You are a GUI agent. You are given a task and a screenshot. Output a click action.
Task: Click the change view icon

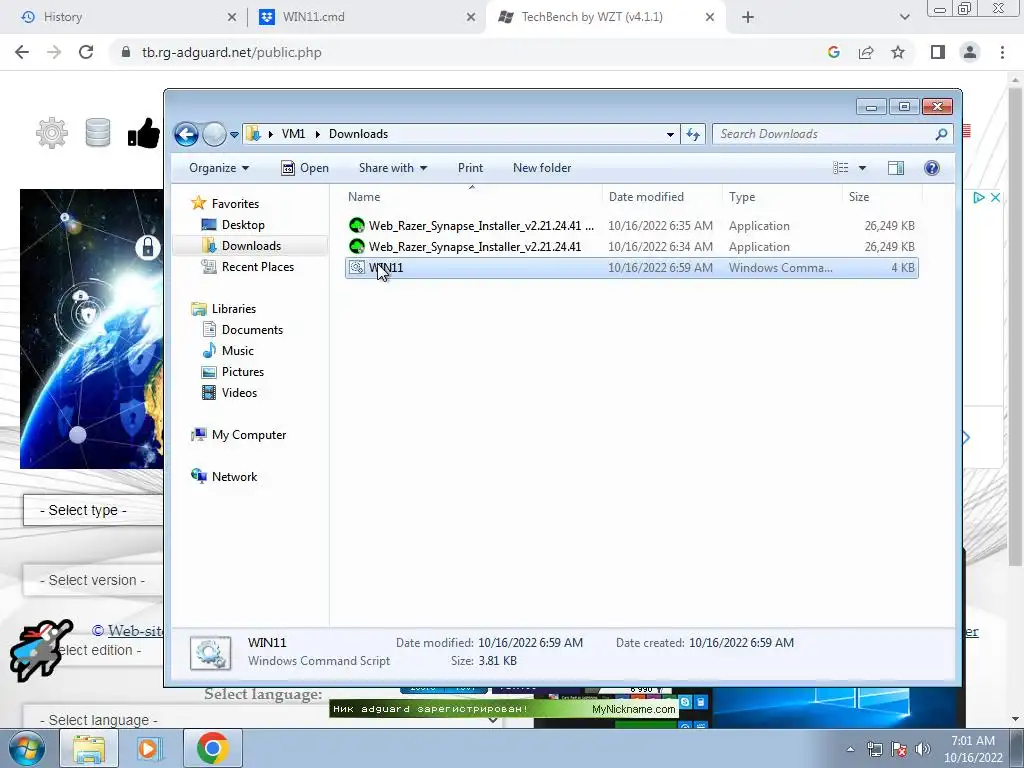coord(840,168)
